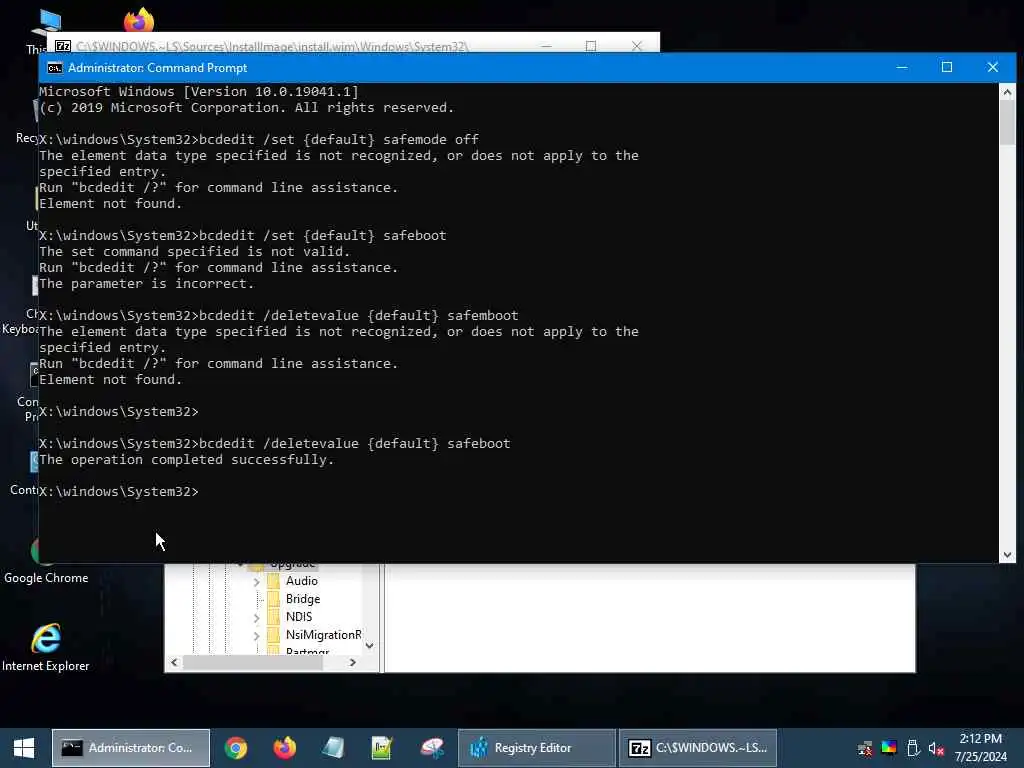The height and width of the screenshot is (768, 1024).
Task: Click 'The operation completed successfully.' output line
Action: pyautogui.click(x=187, y=460)
